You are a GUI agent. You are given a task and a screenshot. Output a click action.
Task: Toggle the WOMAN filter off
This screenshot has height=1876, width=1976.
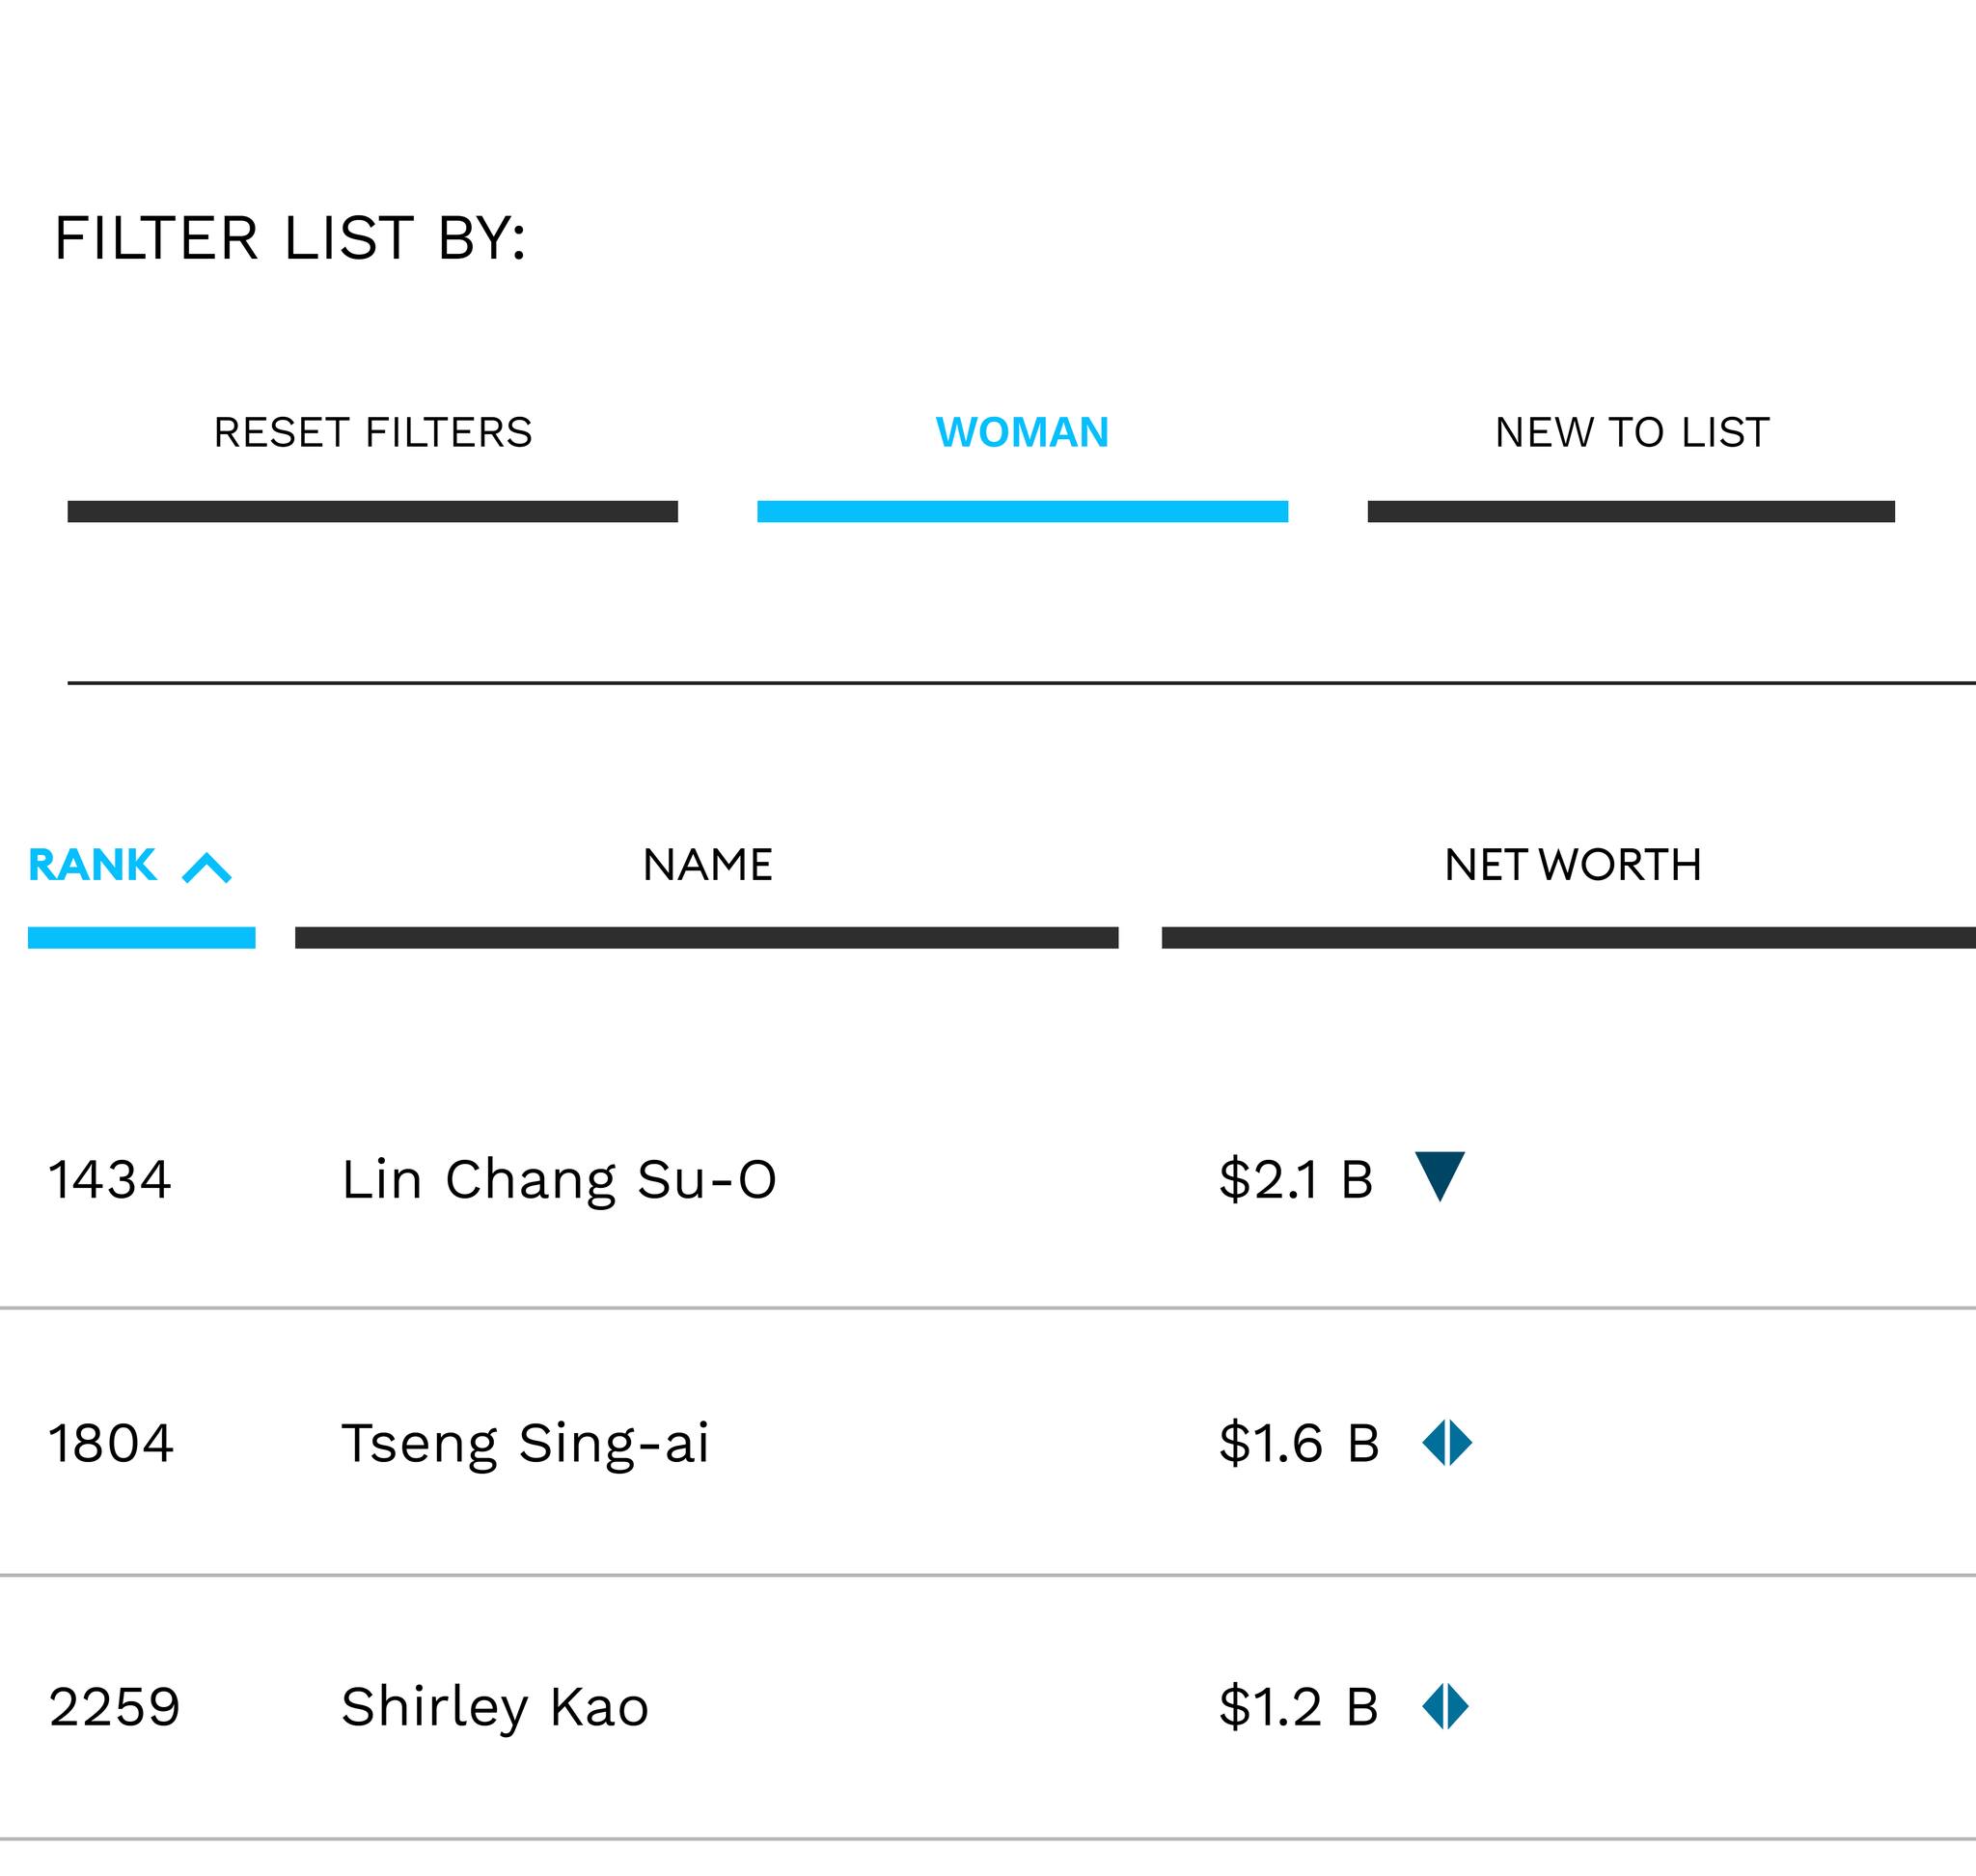click(x=1021, y=433)
